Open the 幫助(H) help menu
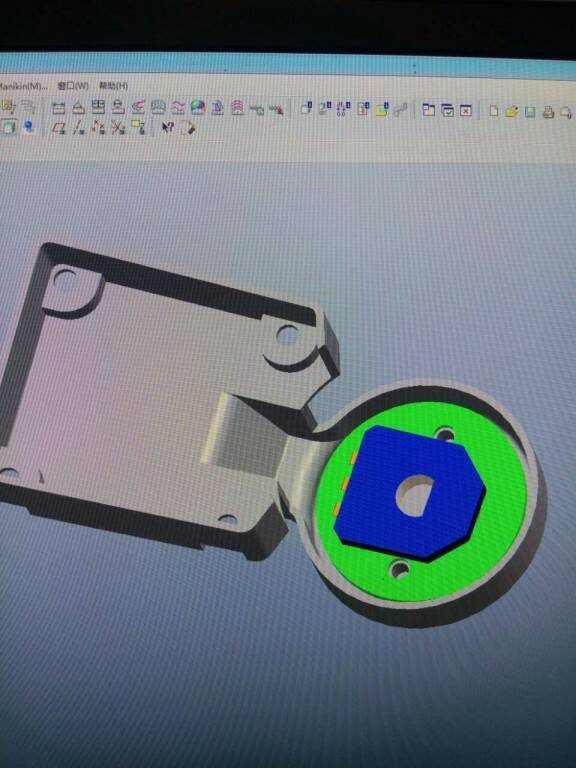576x768 pixels. point(113,86)
